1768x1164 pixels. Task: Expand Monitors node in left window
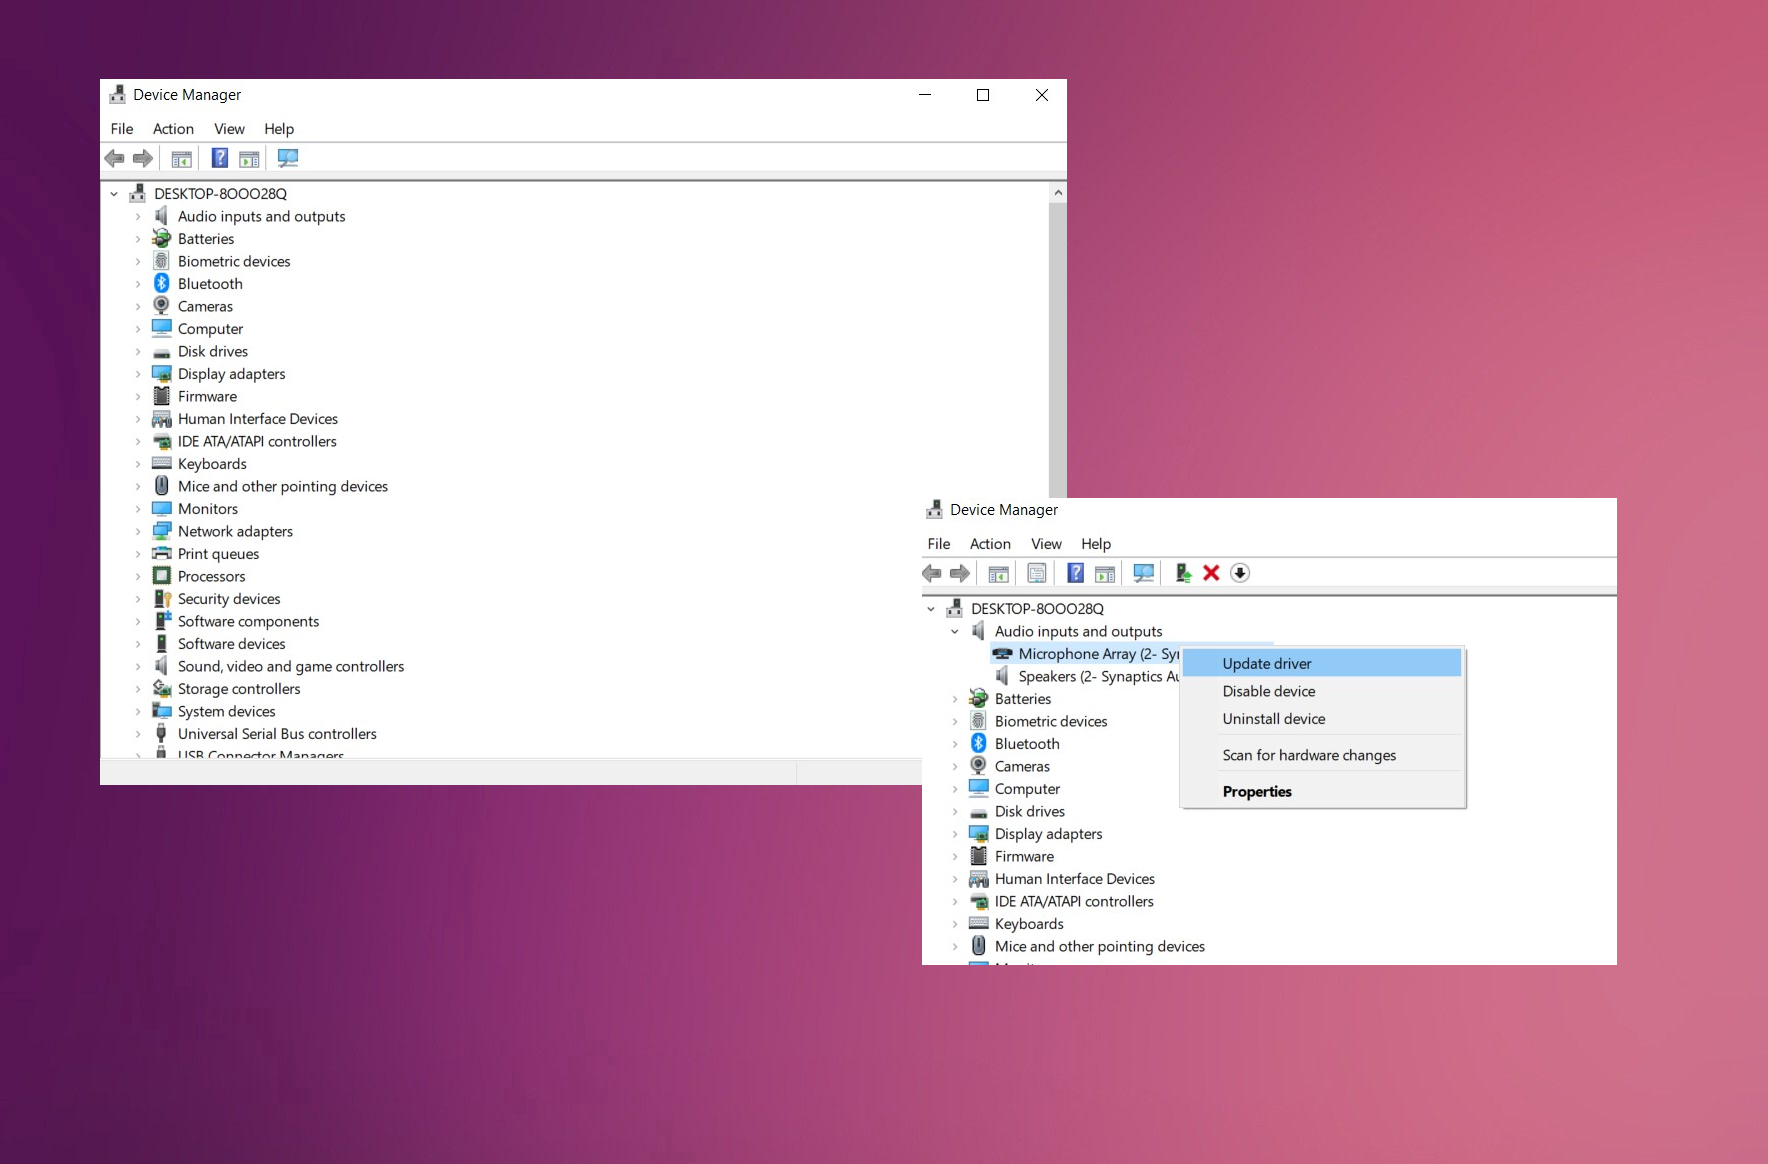pos(138,509)
